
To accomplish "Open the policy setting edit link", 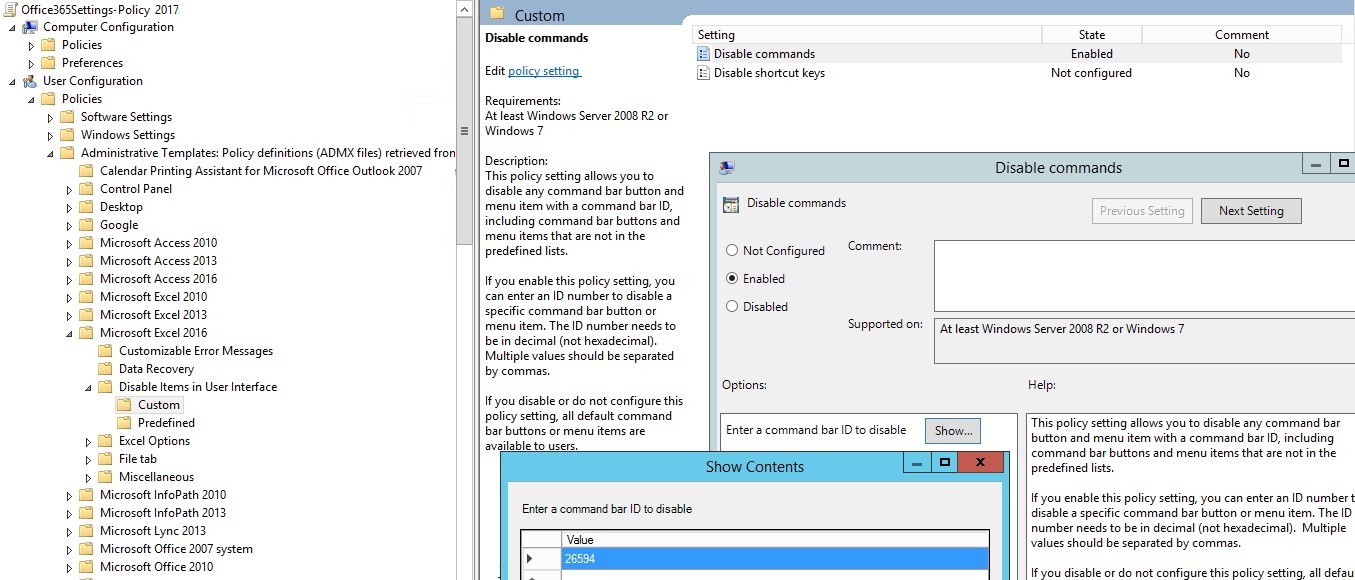I will (x=544, y=71).
